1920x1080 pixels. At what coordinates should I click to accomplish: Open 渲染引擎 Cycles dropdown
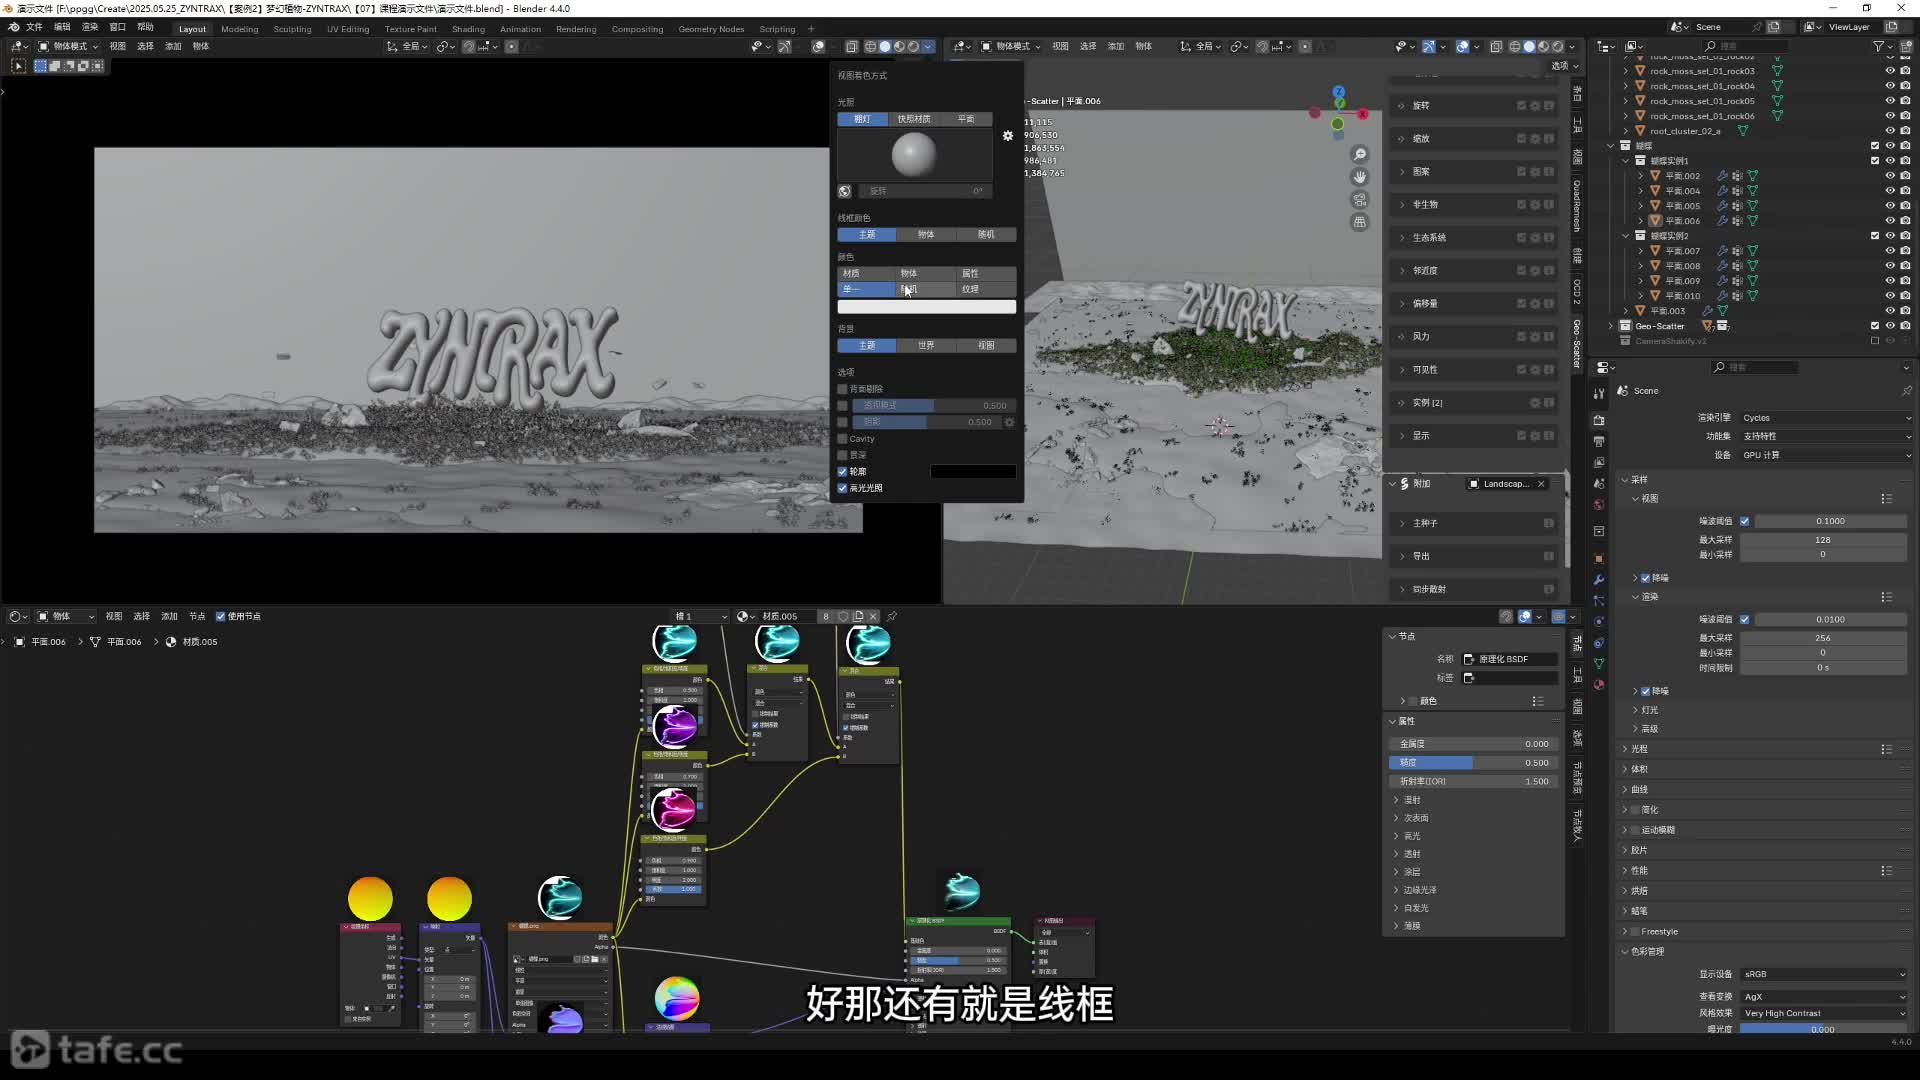[x=1825, y=418]
